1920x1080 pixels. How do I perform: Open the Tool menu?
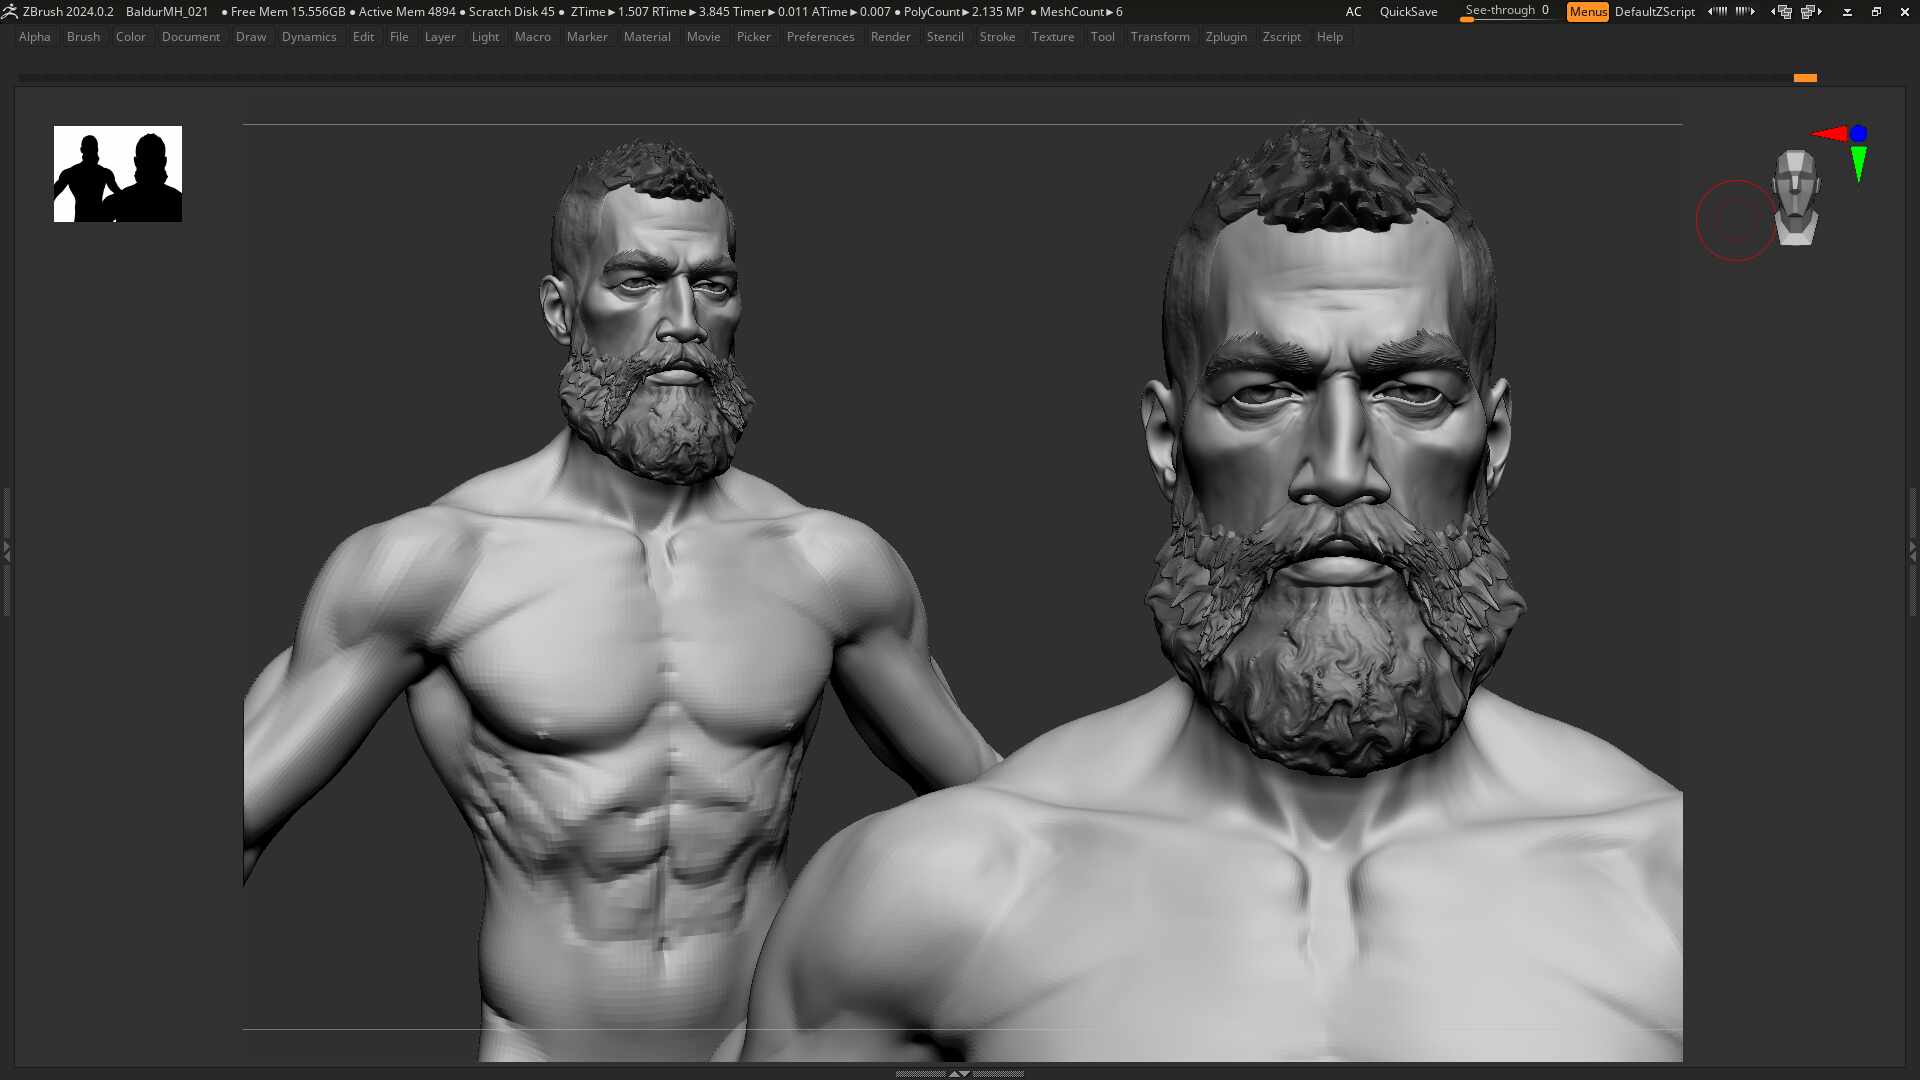[x=1102, y=37]
